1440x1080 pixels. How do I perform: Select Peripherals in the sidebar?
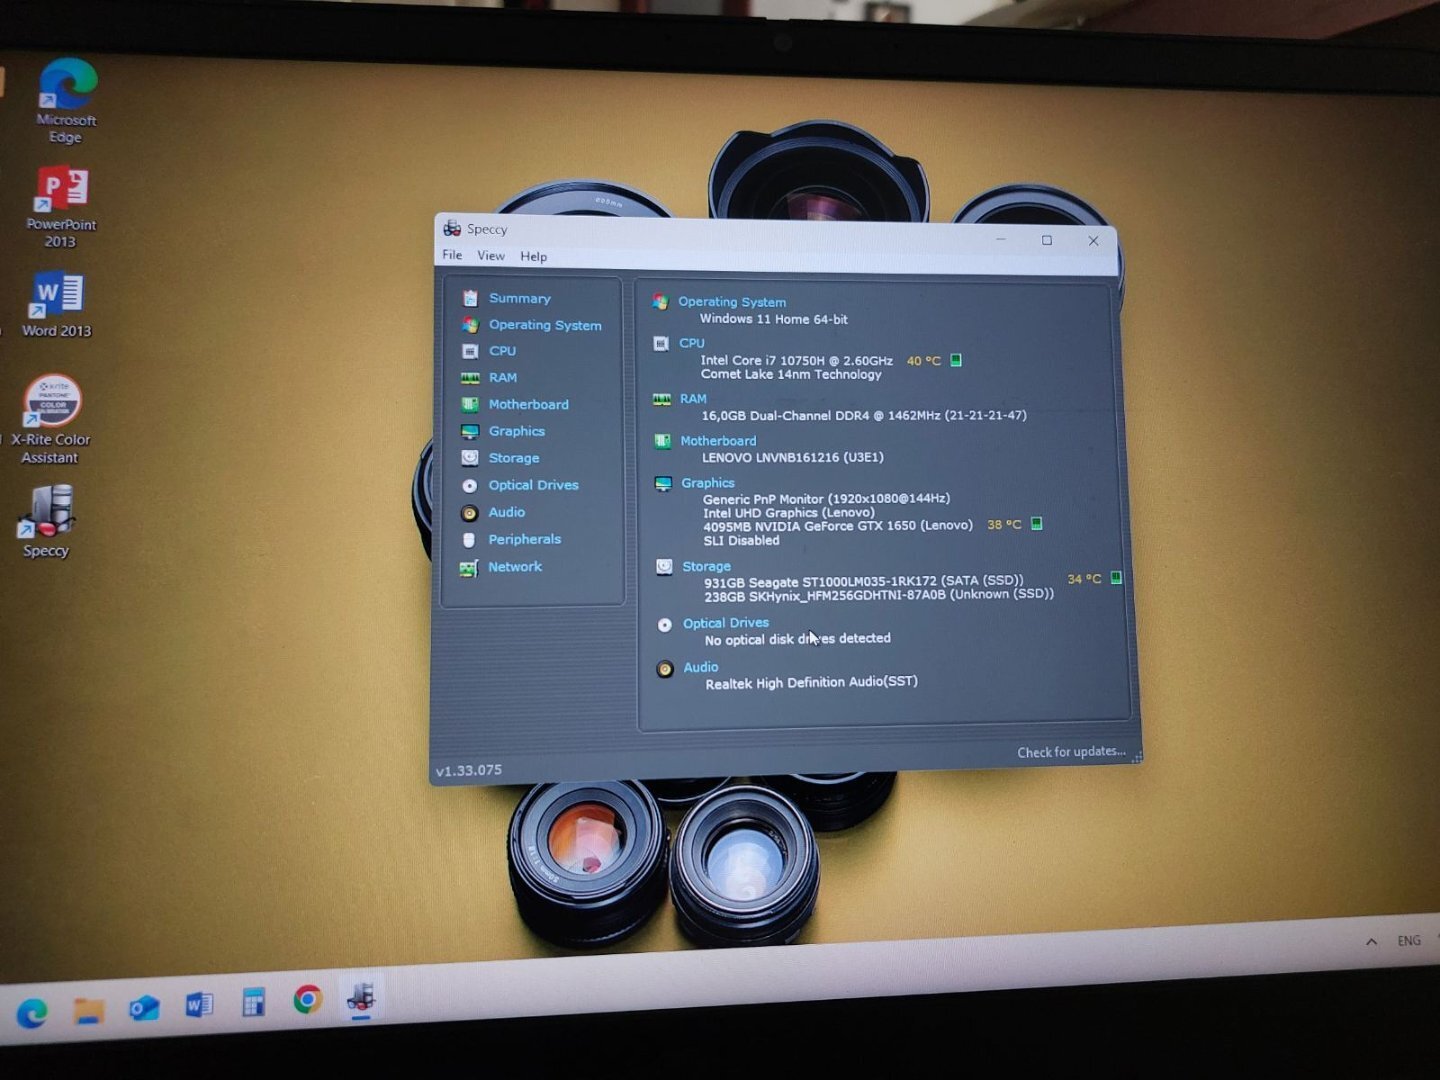pyautogui.click(x=524, y=539)
